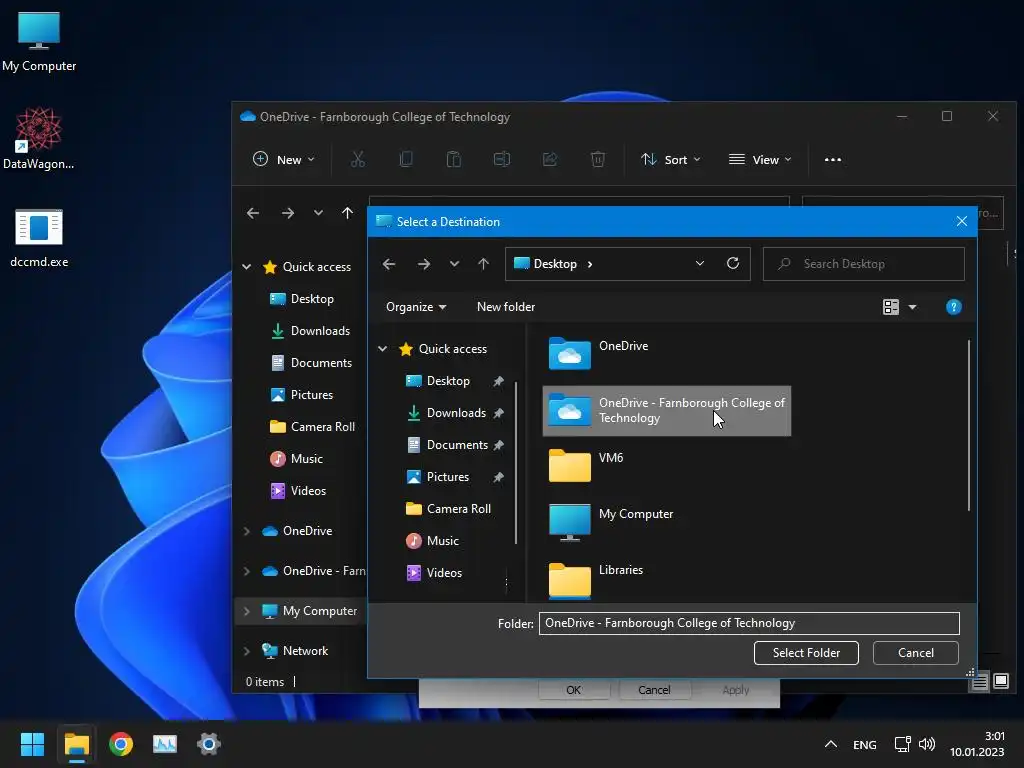The width and height of the screenshot is (1024, 768).
Task: Open Organize menu in dialog
Action: (x=416, y=307)
